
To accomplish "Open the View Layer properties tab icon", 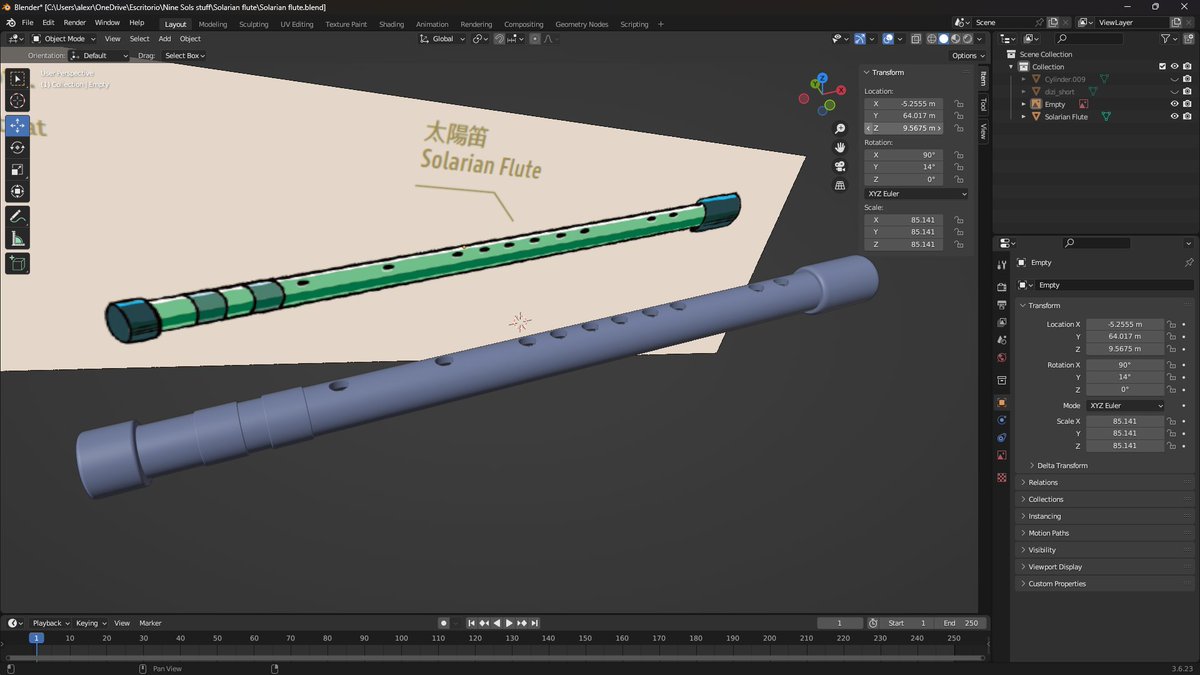I will pos(1002,323).
